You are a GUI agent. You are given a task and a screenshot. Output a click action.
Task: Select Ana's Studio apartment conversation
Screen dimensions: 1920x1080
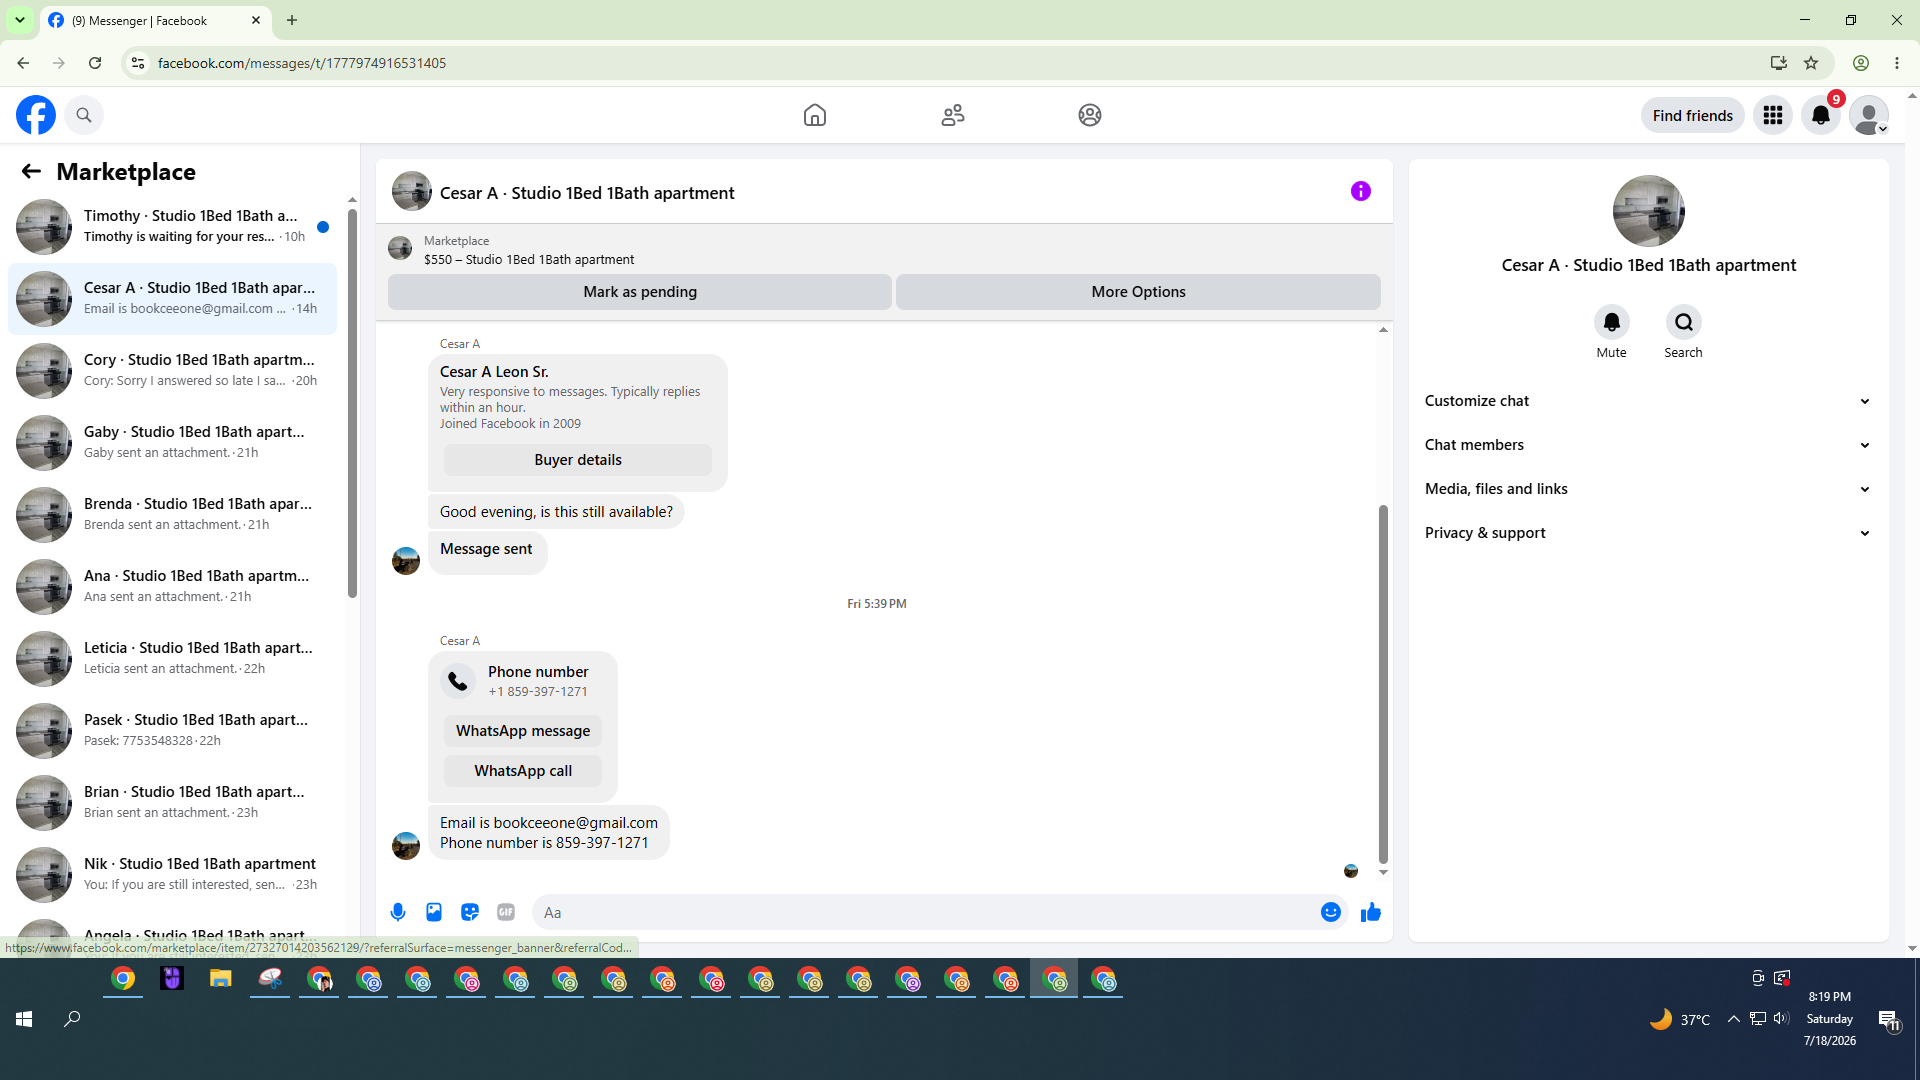[172, 587]
